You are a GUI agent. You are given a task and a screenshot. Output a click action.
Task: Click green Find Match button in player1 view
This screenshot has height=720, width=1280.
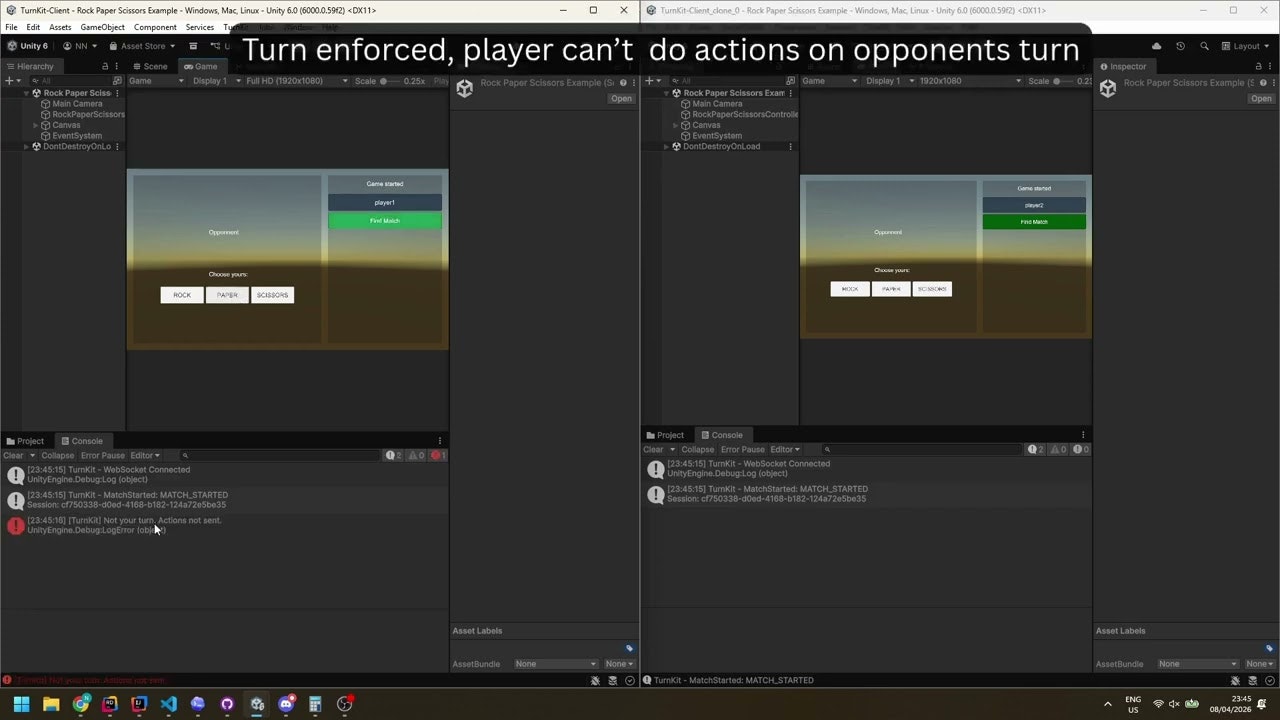(x=385, y=221)
